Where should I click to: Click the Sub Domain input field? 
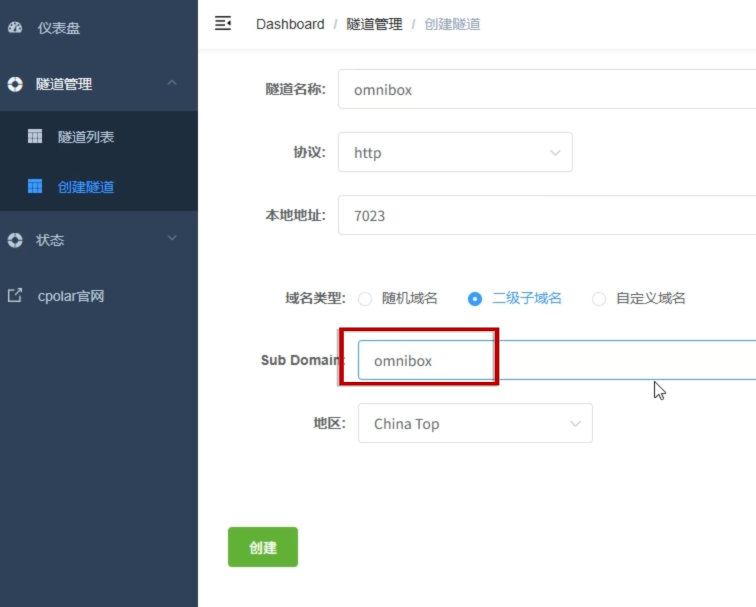pyautogui.click(x=560, y=360)
